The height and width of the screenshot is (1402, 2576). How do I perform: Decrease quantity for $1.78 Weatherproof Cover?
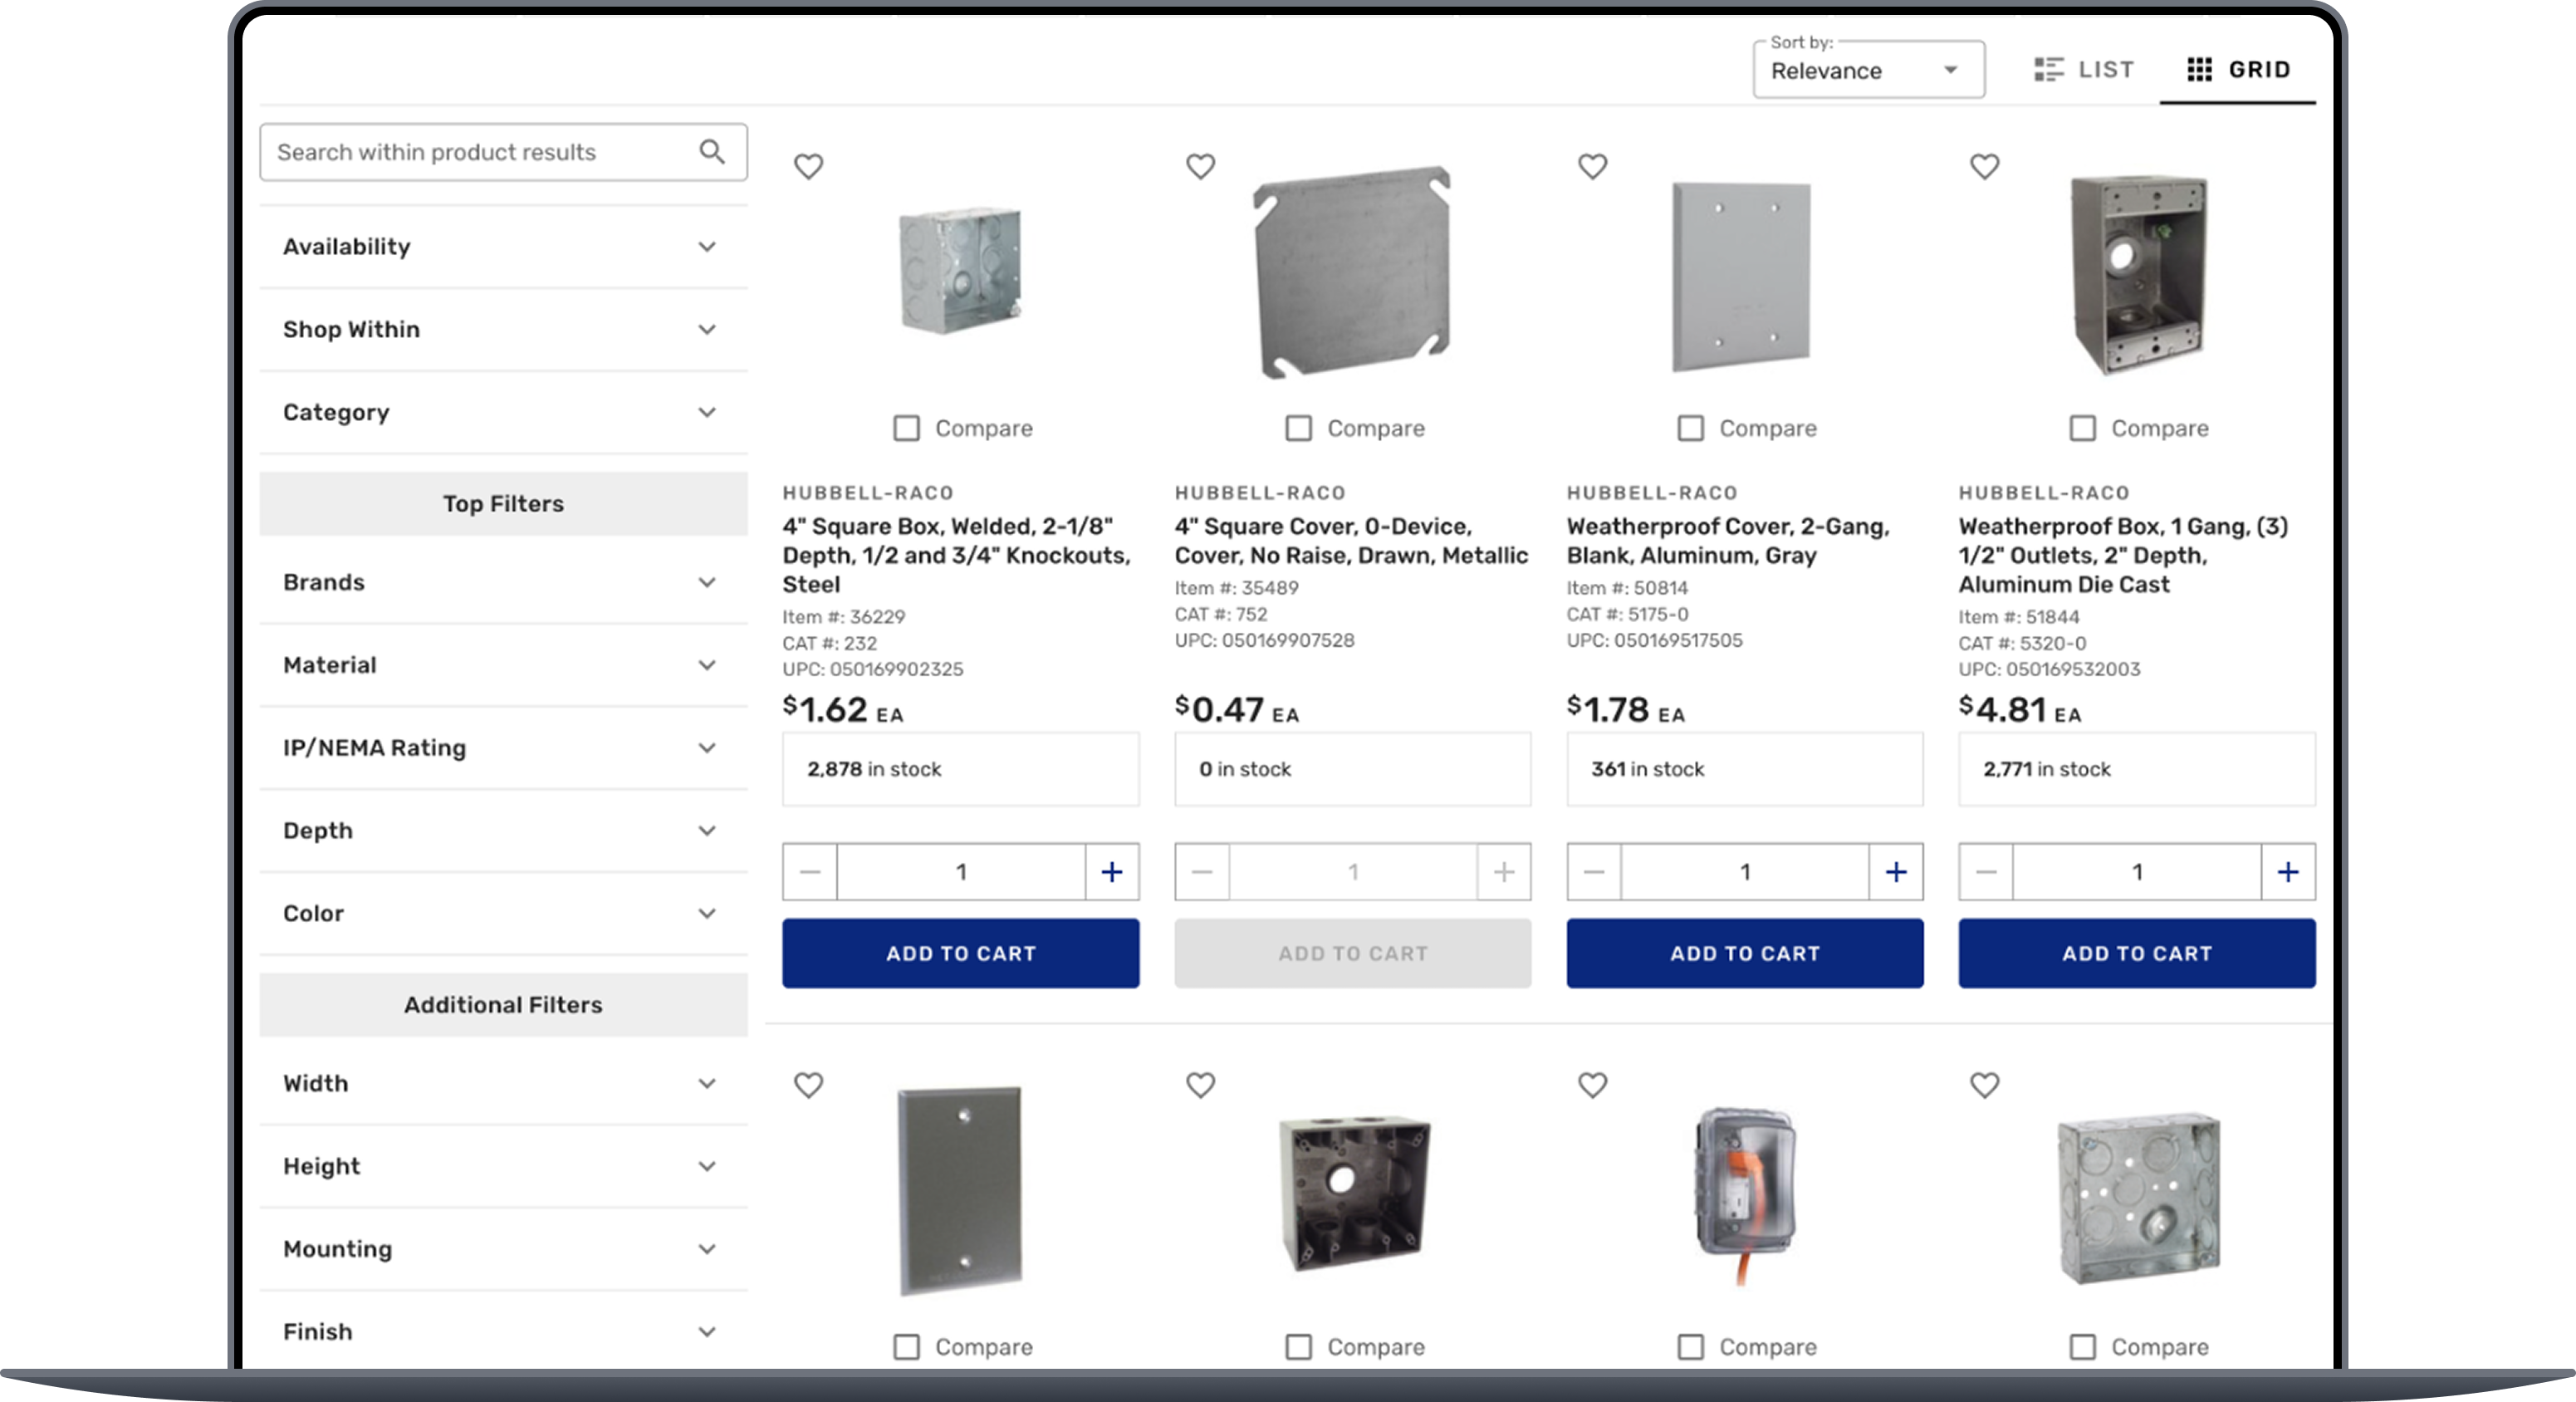pyautogui.click(x=1594, y=872)
